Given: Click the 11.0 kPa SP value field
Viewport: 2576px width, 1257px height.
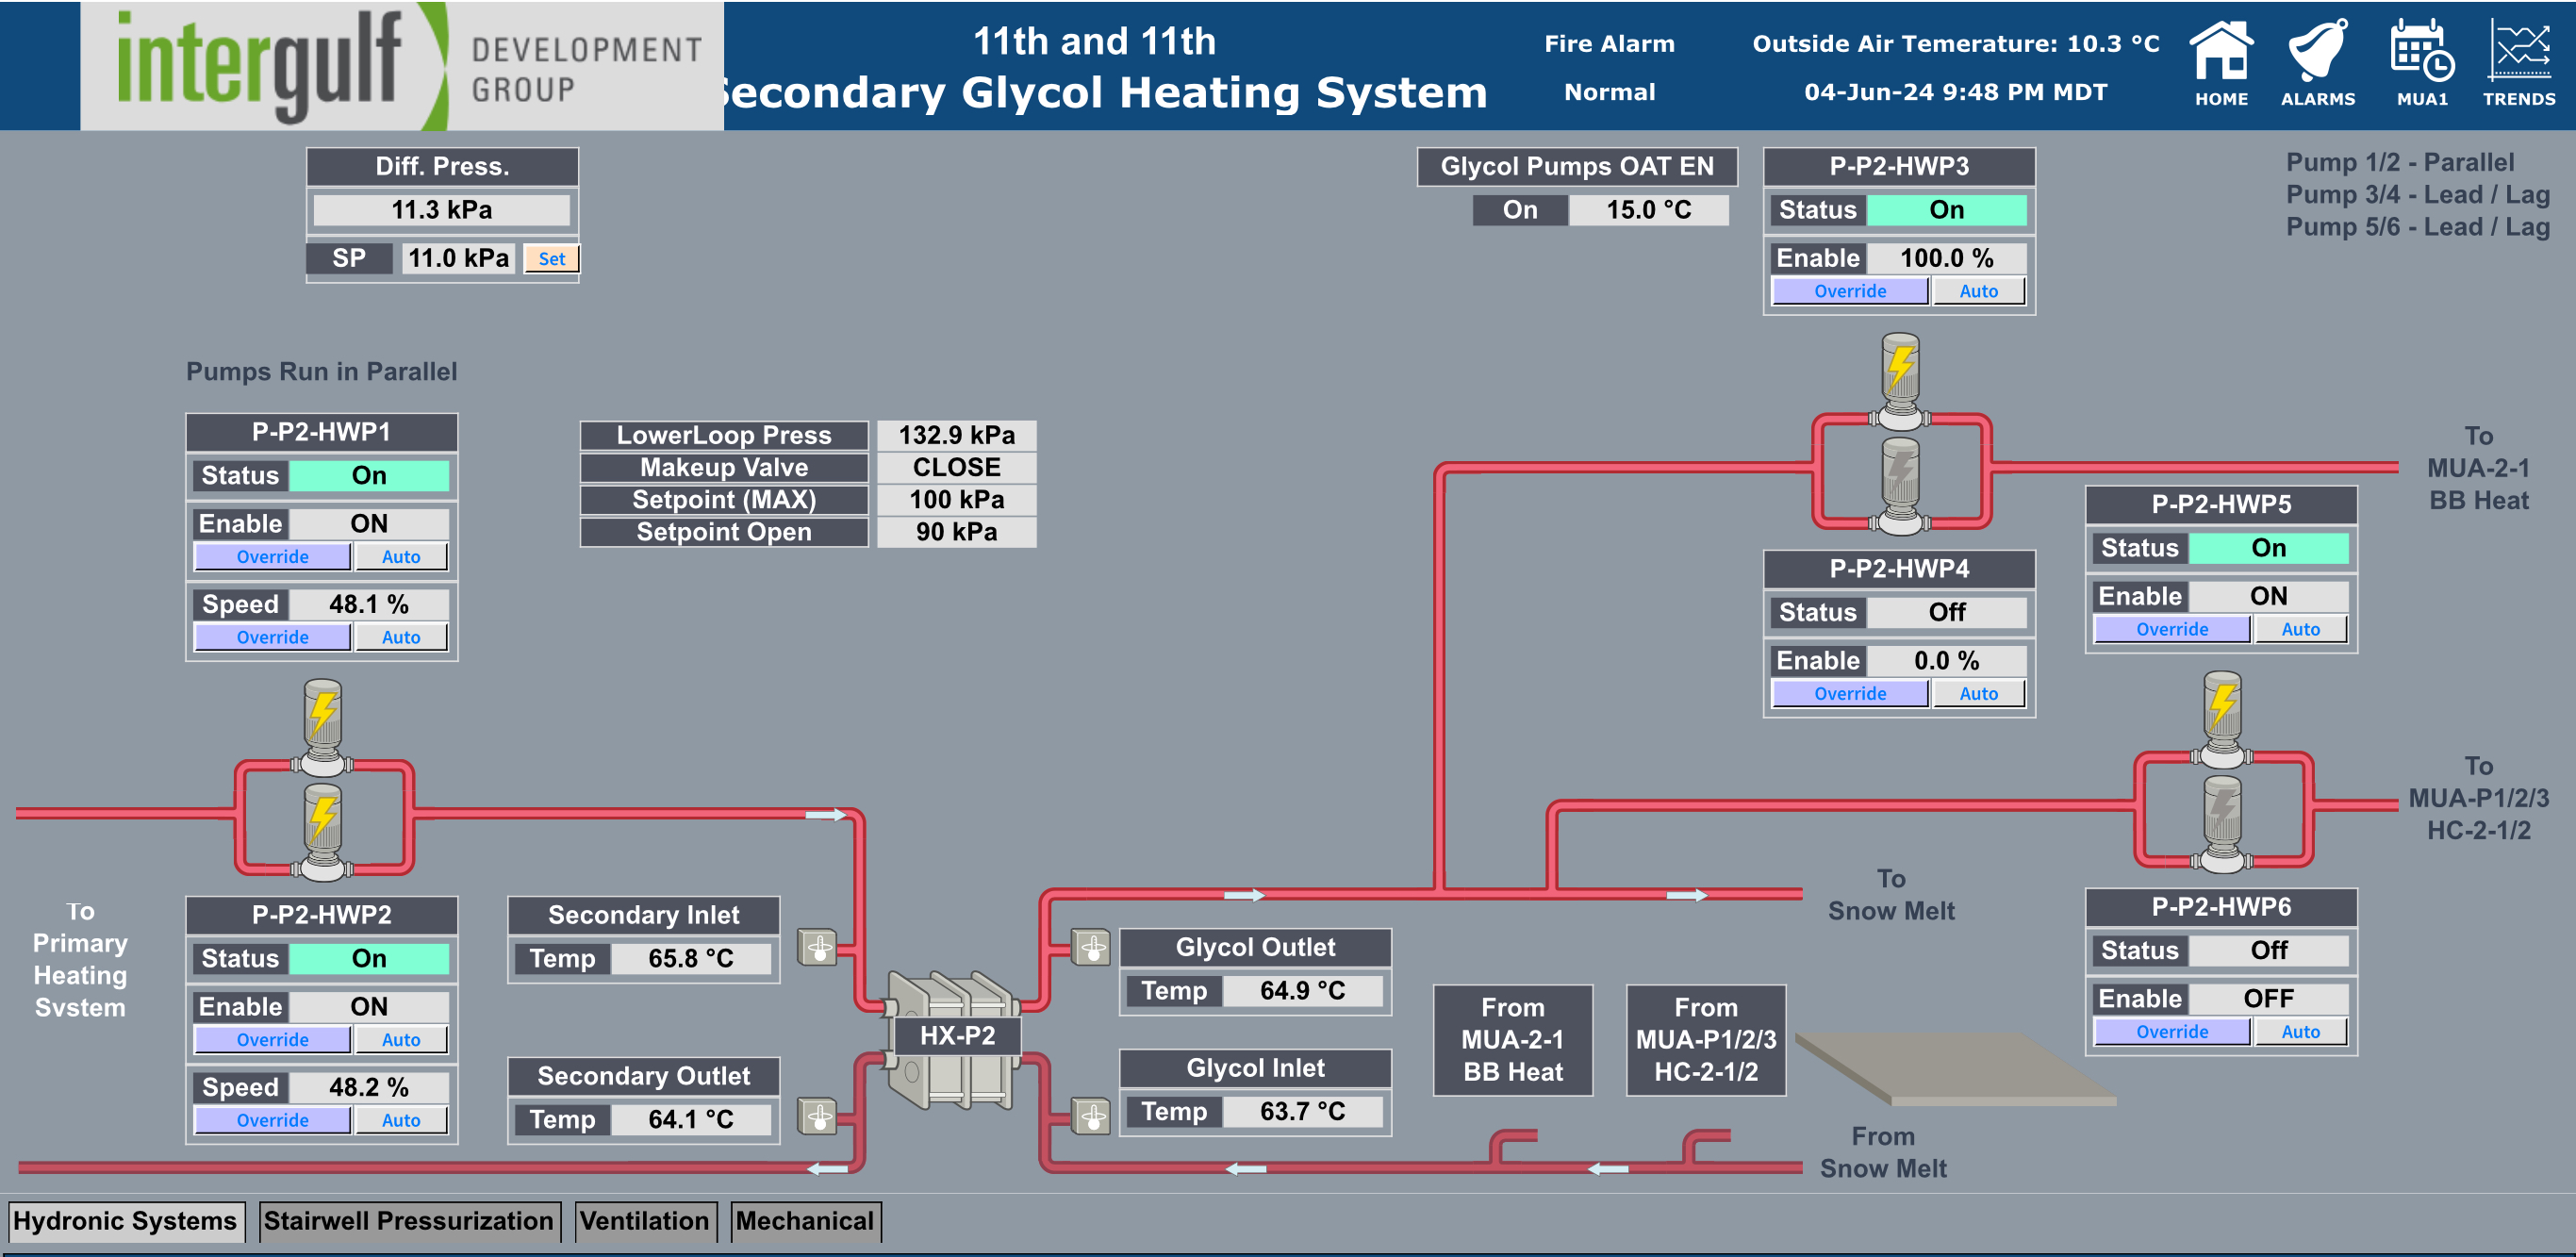Looking at the screenshot, I should point(458,258).
